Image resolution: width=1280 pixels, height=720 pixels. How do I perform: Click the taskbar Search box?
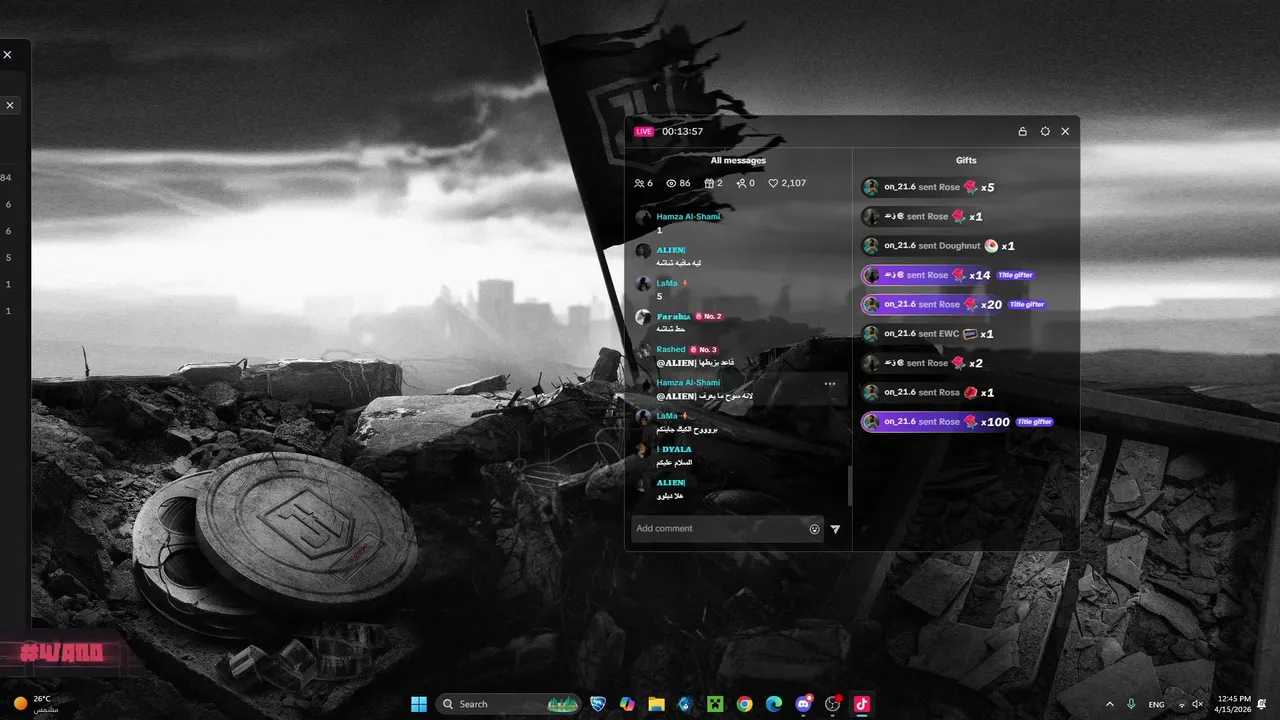[510, 704]
